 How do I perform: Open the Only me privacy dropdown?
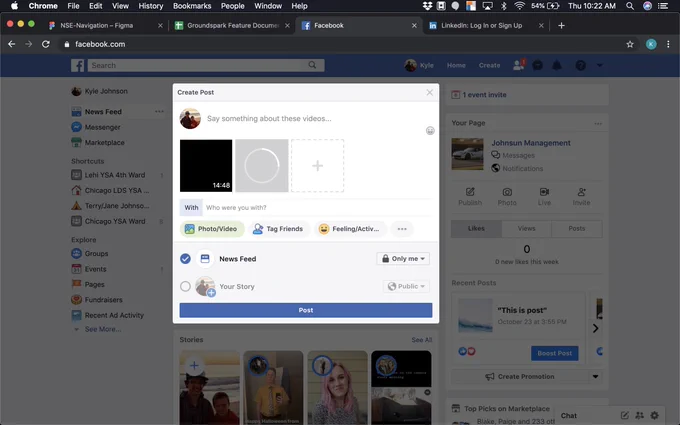[x=403, y=259]
